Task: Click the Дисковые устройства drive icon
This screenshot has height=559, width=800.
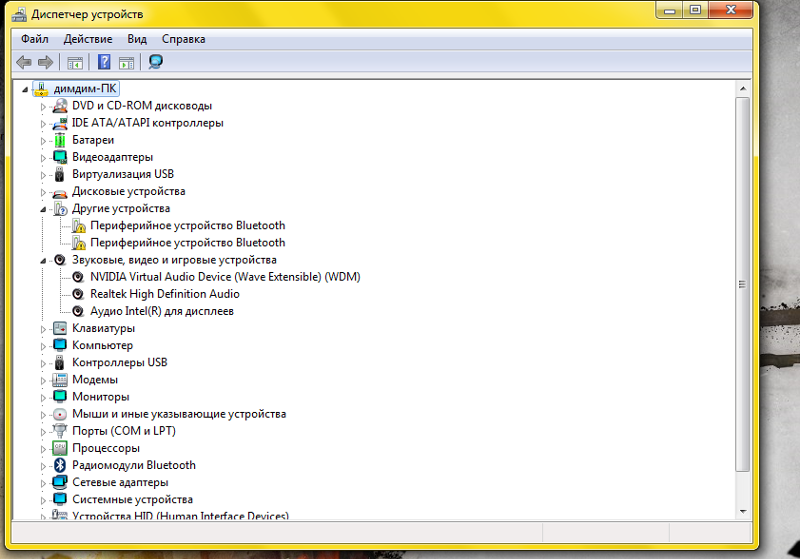Action: 60,192
